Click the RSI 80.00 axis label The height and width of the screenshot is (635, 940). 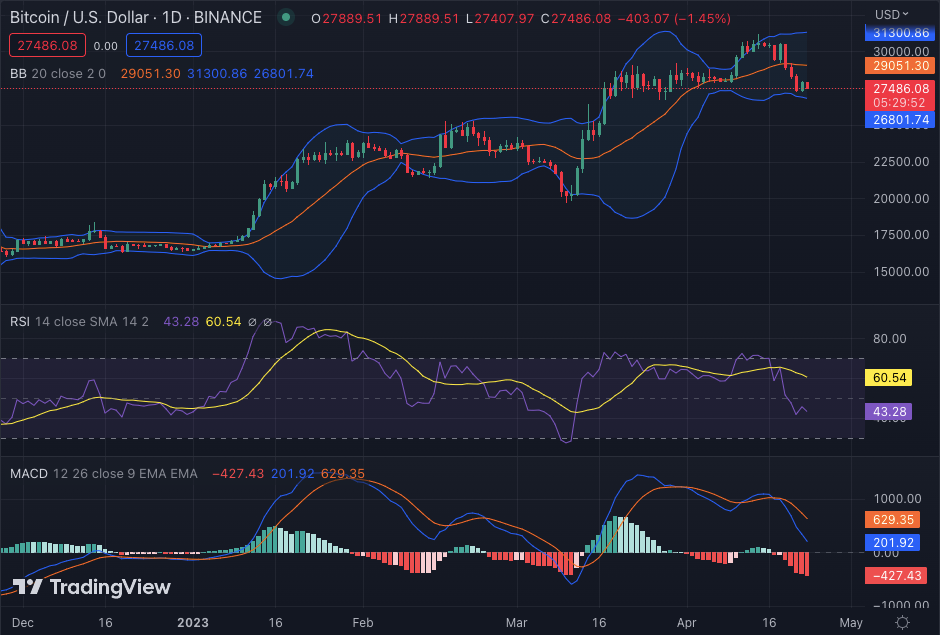[x=890, y=339]
